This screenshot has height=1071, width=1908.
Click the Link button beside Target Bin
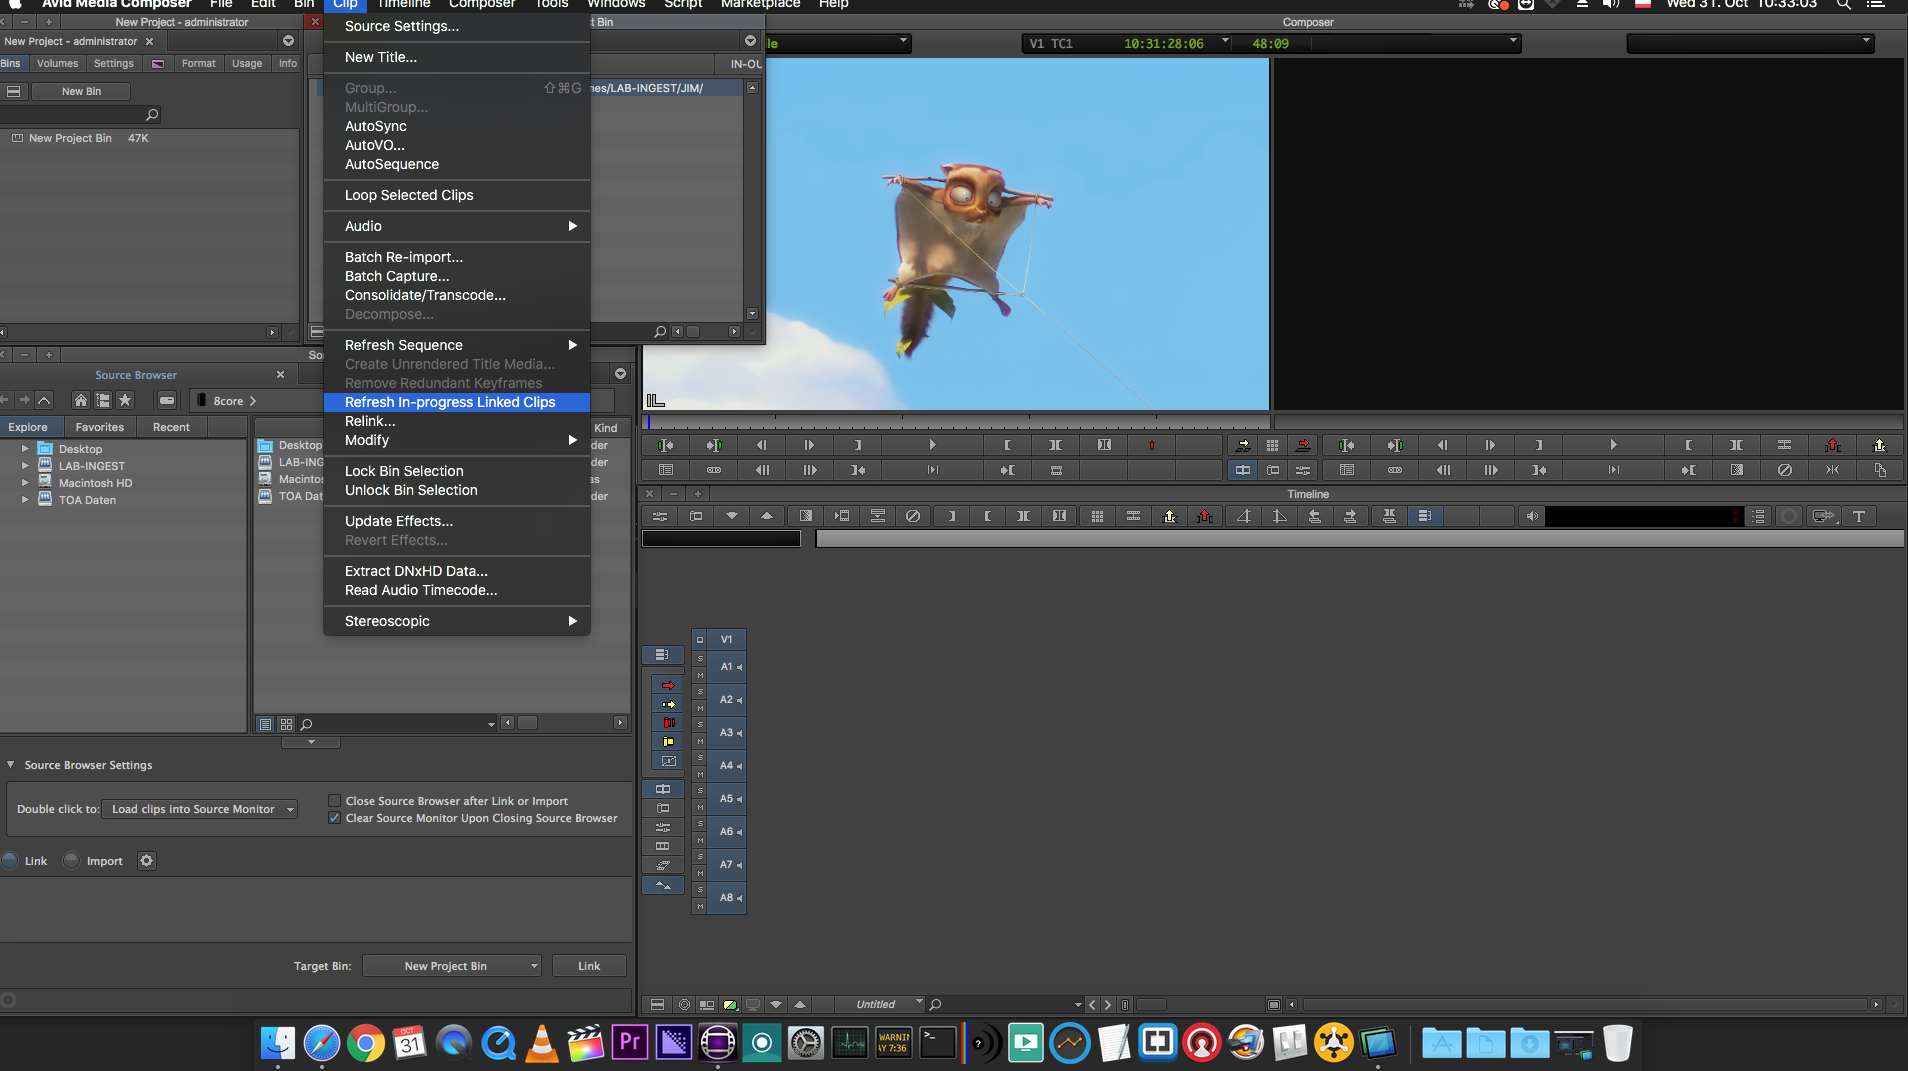tap(589, 966)
